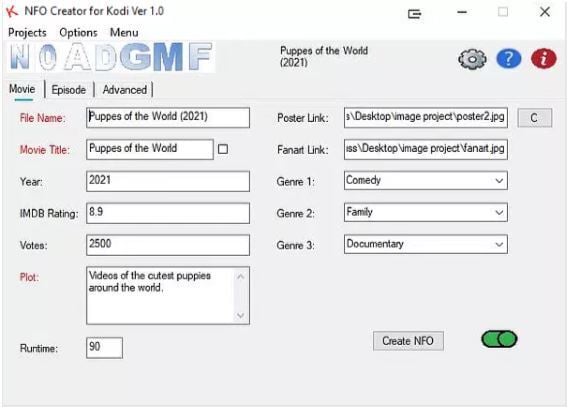The height and width of the screenshot is (409, 568).
Task: Toggle the green switch near Create NFO
Action: click(x=499, y=339)
